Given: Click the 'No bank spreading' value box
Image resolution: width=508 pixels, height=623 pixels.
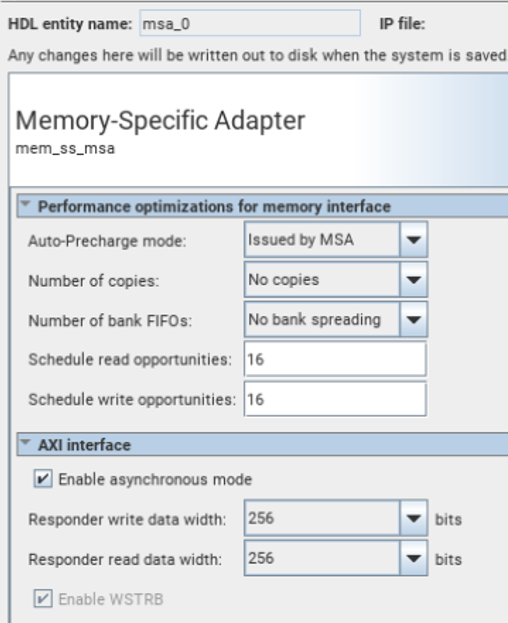Looking at the screenshot, I should [322, 319].
